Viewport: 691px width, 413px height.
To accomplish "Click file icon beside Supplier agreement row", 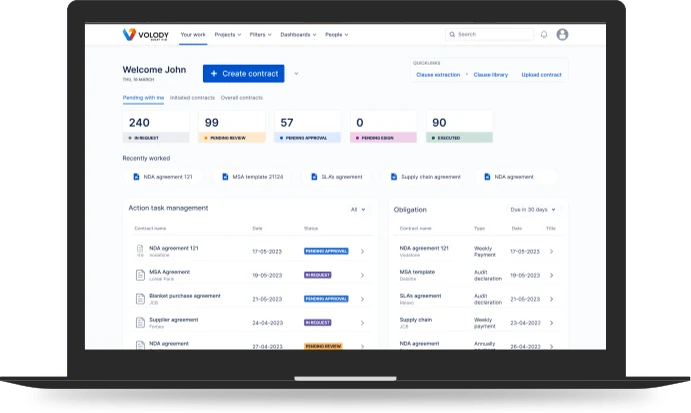I will pos(140,323).
